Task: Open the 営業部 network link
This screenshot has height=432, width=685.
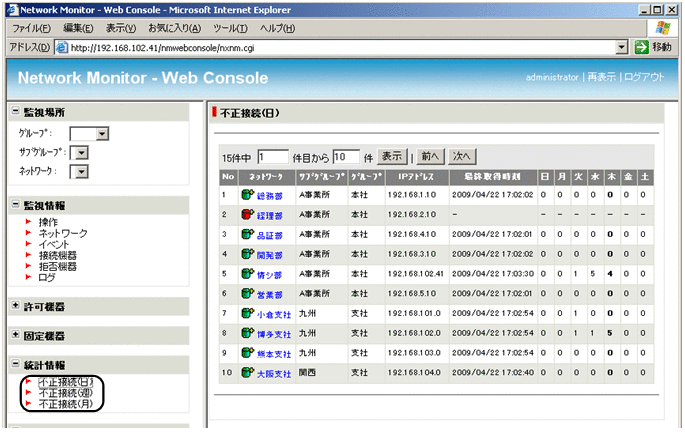Action: [x=269, y=295]
